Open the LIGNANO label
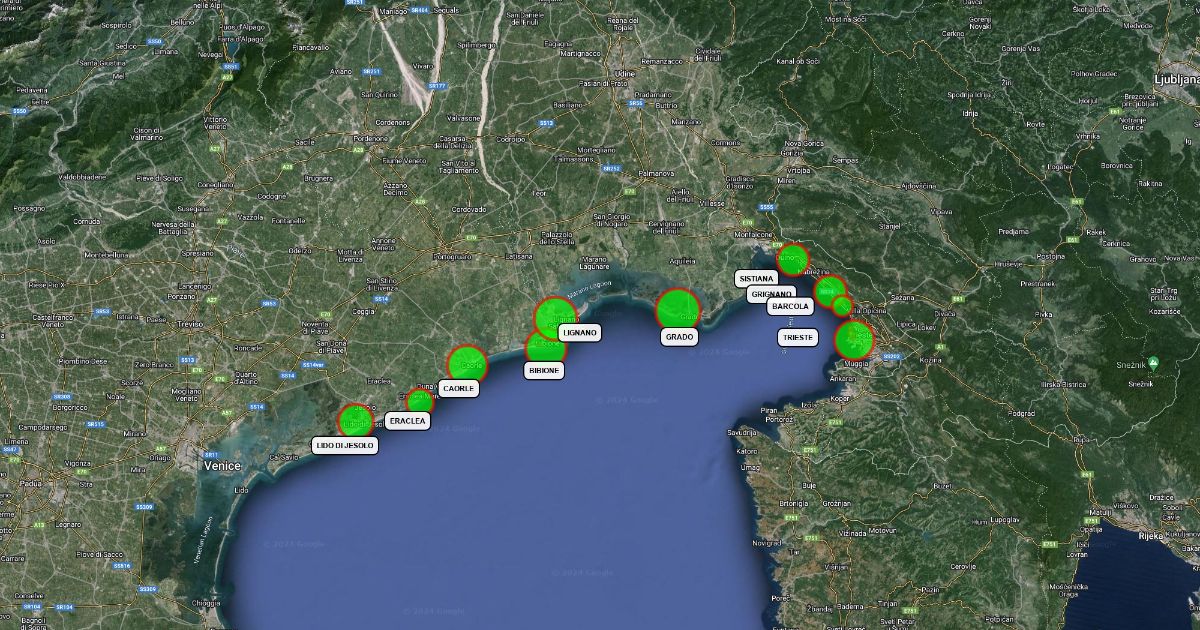 pos(580,332)
